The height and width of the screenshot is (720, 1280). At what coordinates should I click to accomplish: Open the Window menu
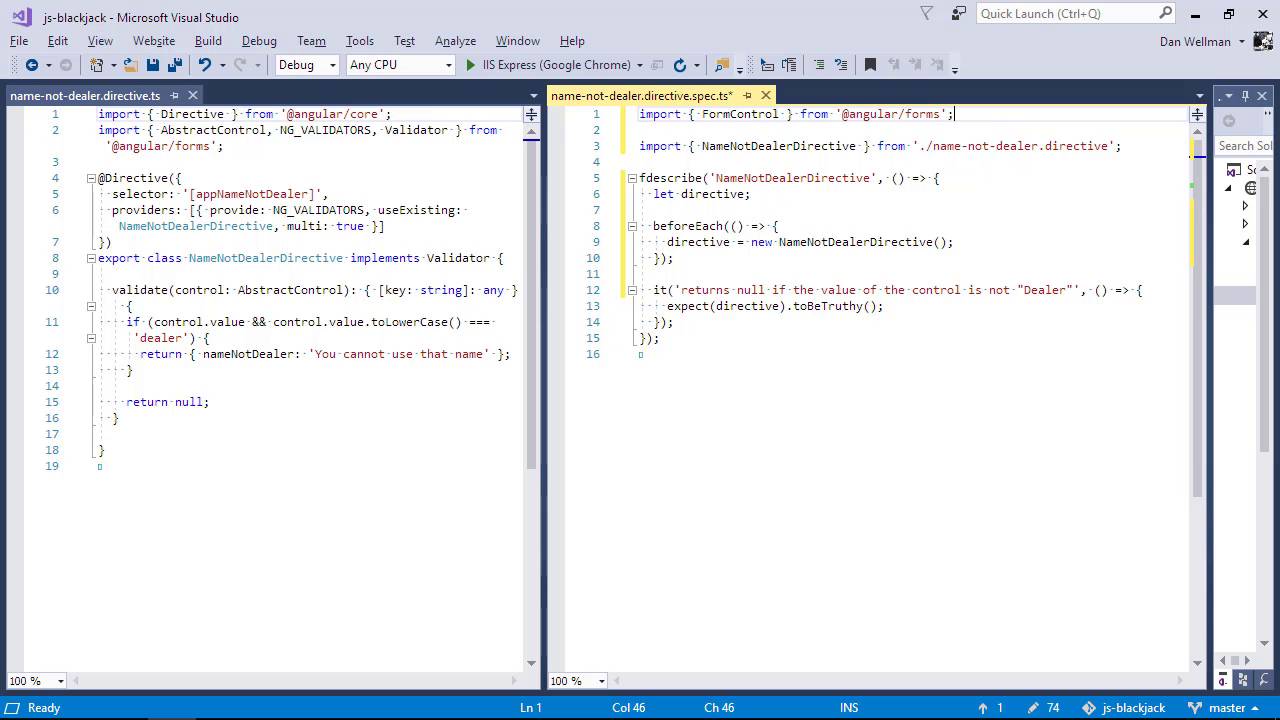pos(518,41)
